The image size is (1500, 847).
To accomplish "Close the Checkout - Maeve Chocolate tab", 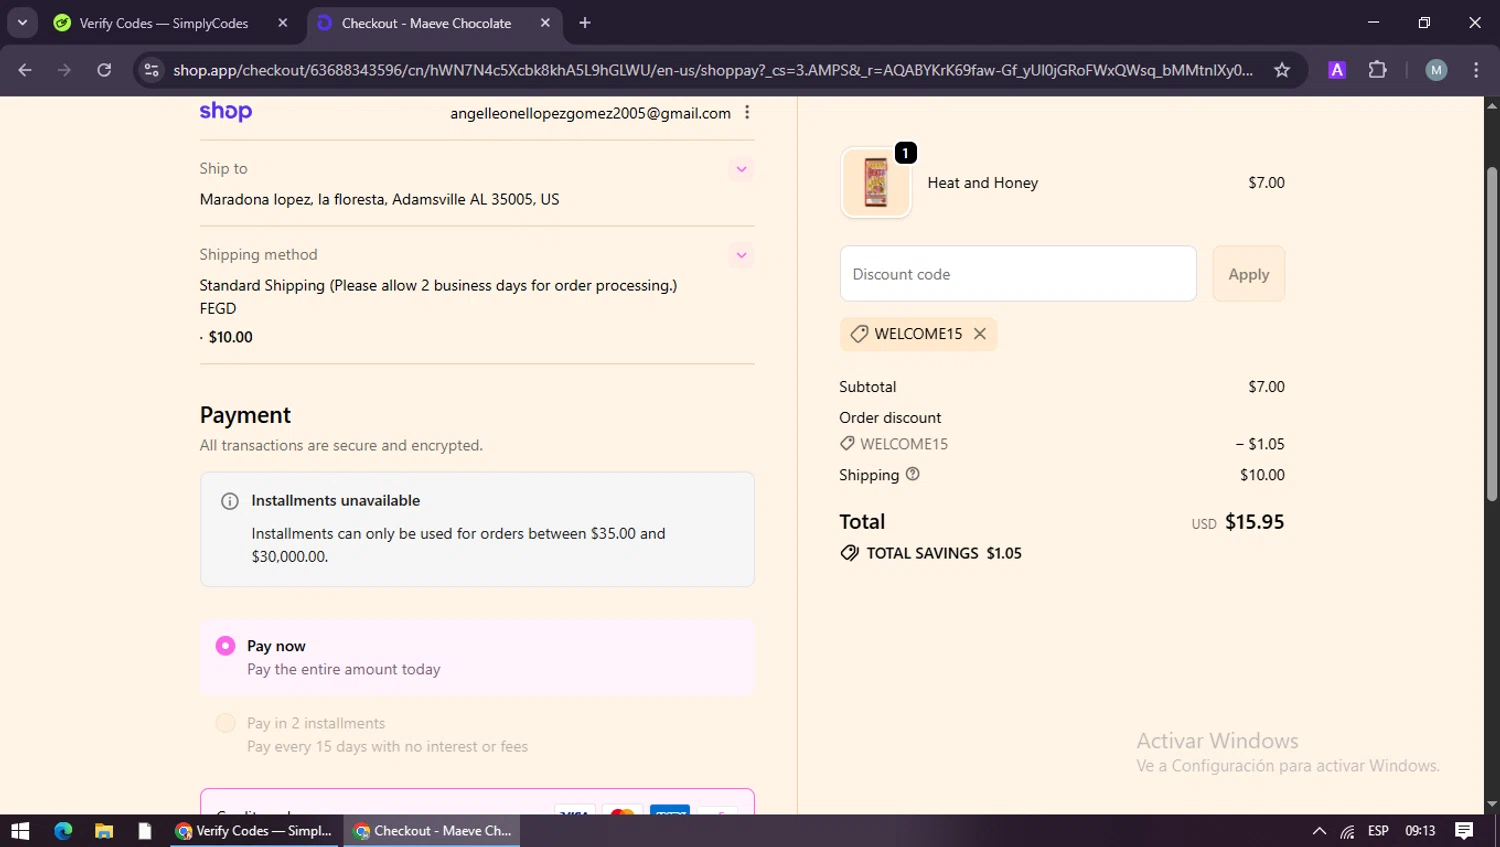I will (x=545, y=23).
